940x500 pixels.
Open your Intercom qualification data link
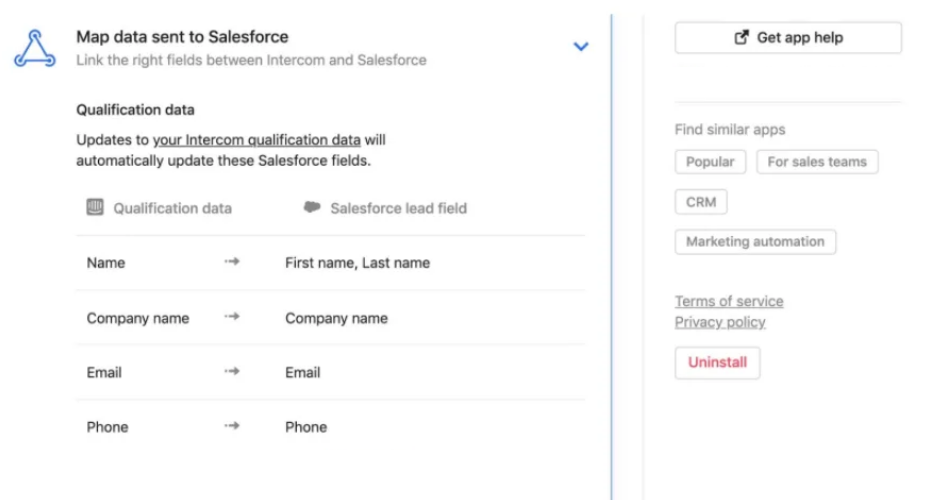(x=256, y=140)
